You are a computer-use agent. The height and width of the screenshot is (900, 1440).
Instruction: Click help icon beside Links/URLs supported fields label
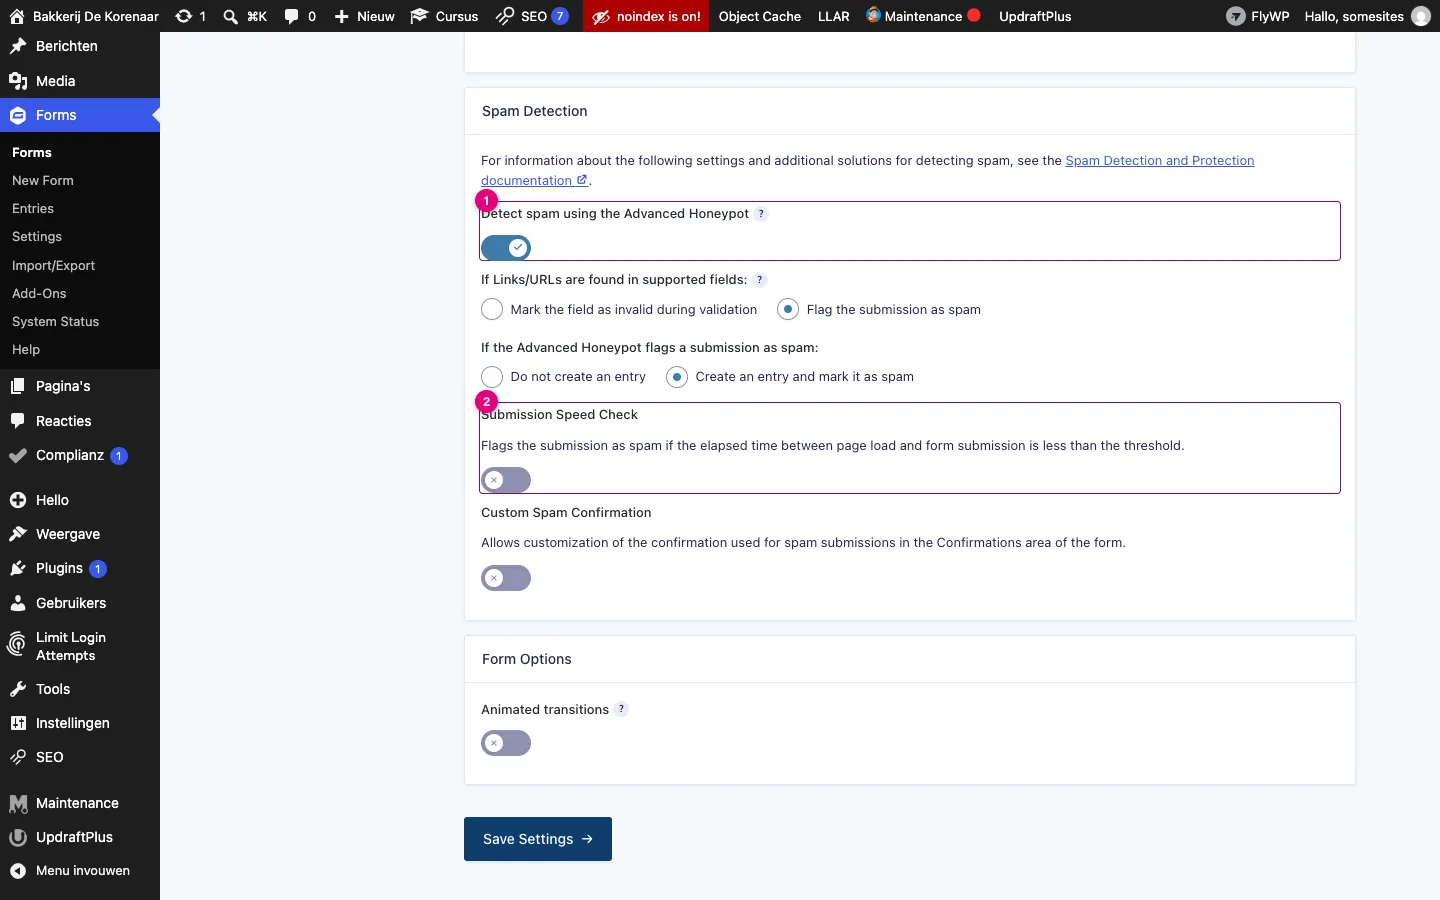click(760, 280)
